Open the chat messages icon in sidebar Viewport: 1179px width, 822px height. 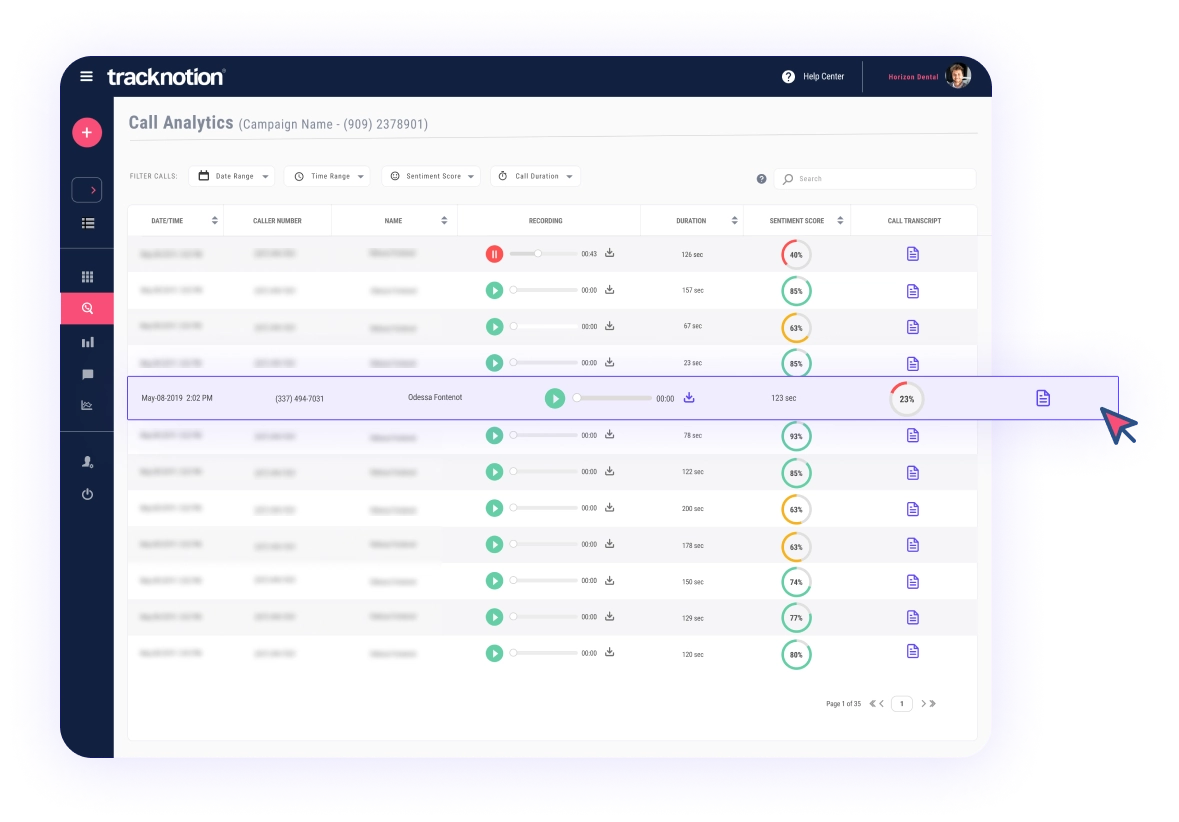tap(87, 375)
